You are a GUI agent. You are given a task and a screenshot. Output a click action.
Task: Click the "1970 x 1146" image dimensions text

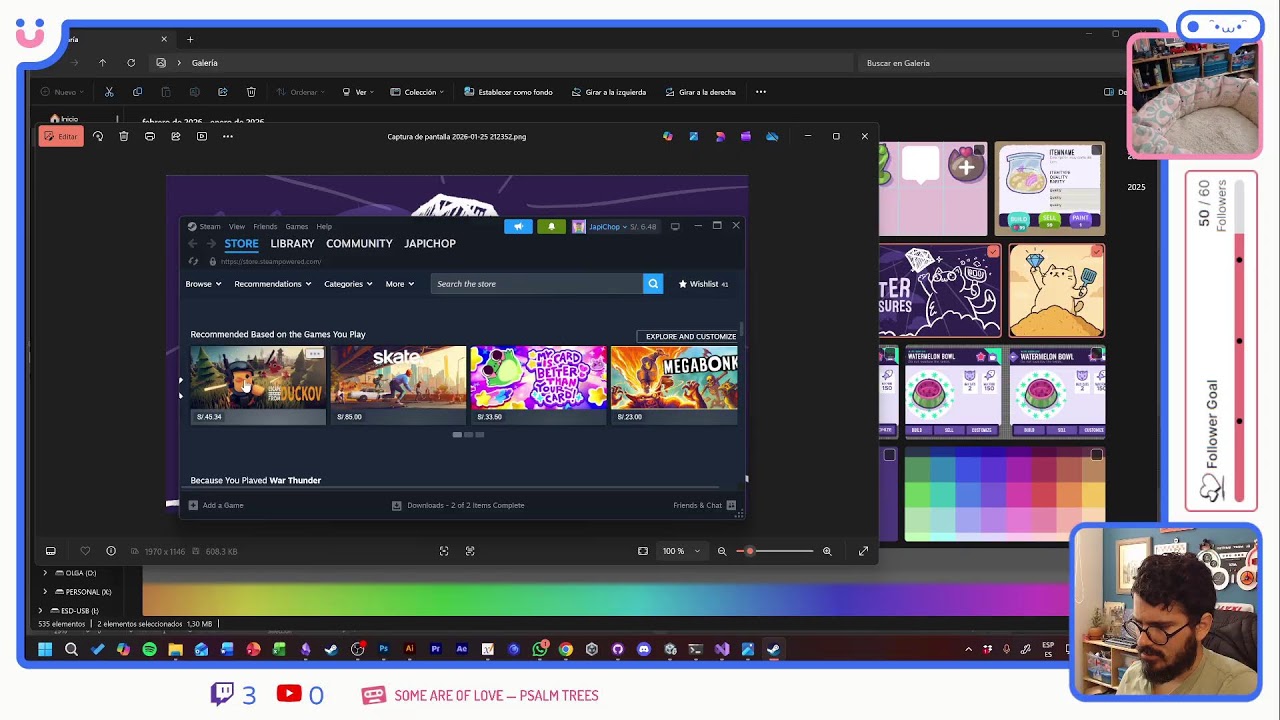point(165,551)
